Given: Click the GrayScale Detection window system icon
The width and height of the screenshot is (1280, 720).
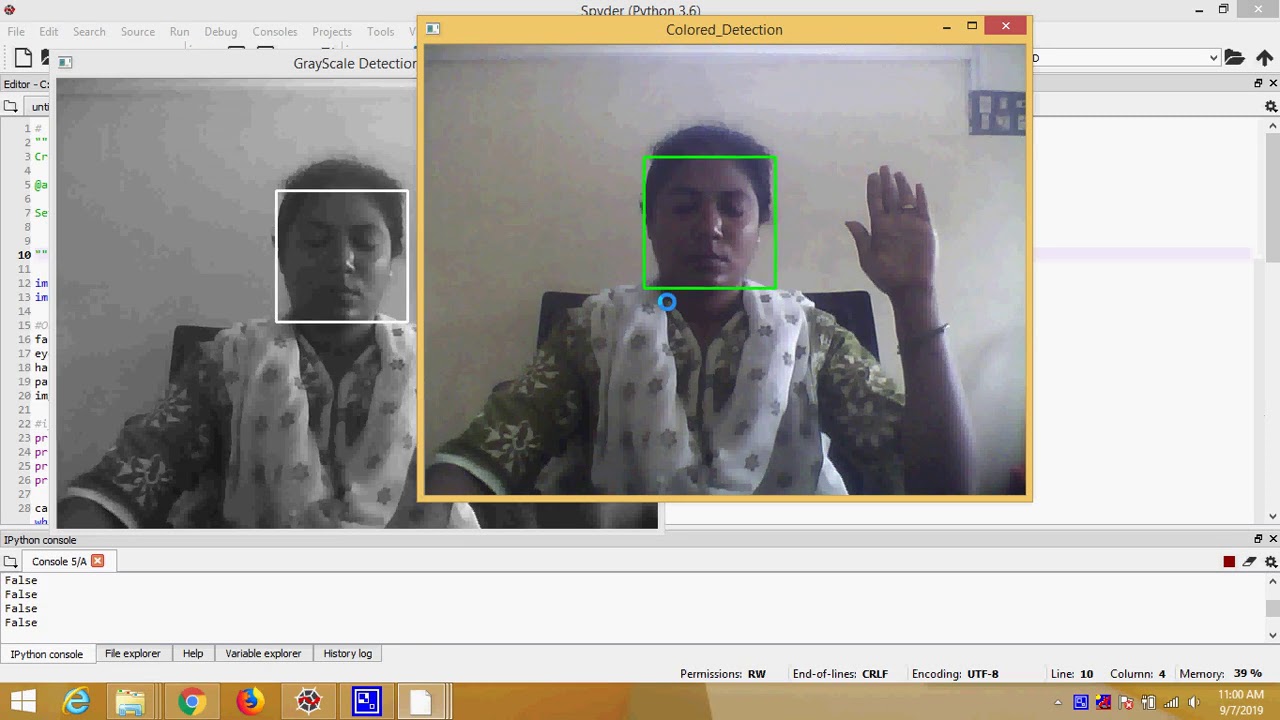Looking at the screenshot, I should click(x=65, y=62).
